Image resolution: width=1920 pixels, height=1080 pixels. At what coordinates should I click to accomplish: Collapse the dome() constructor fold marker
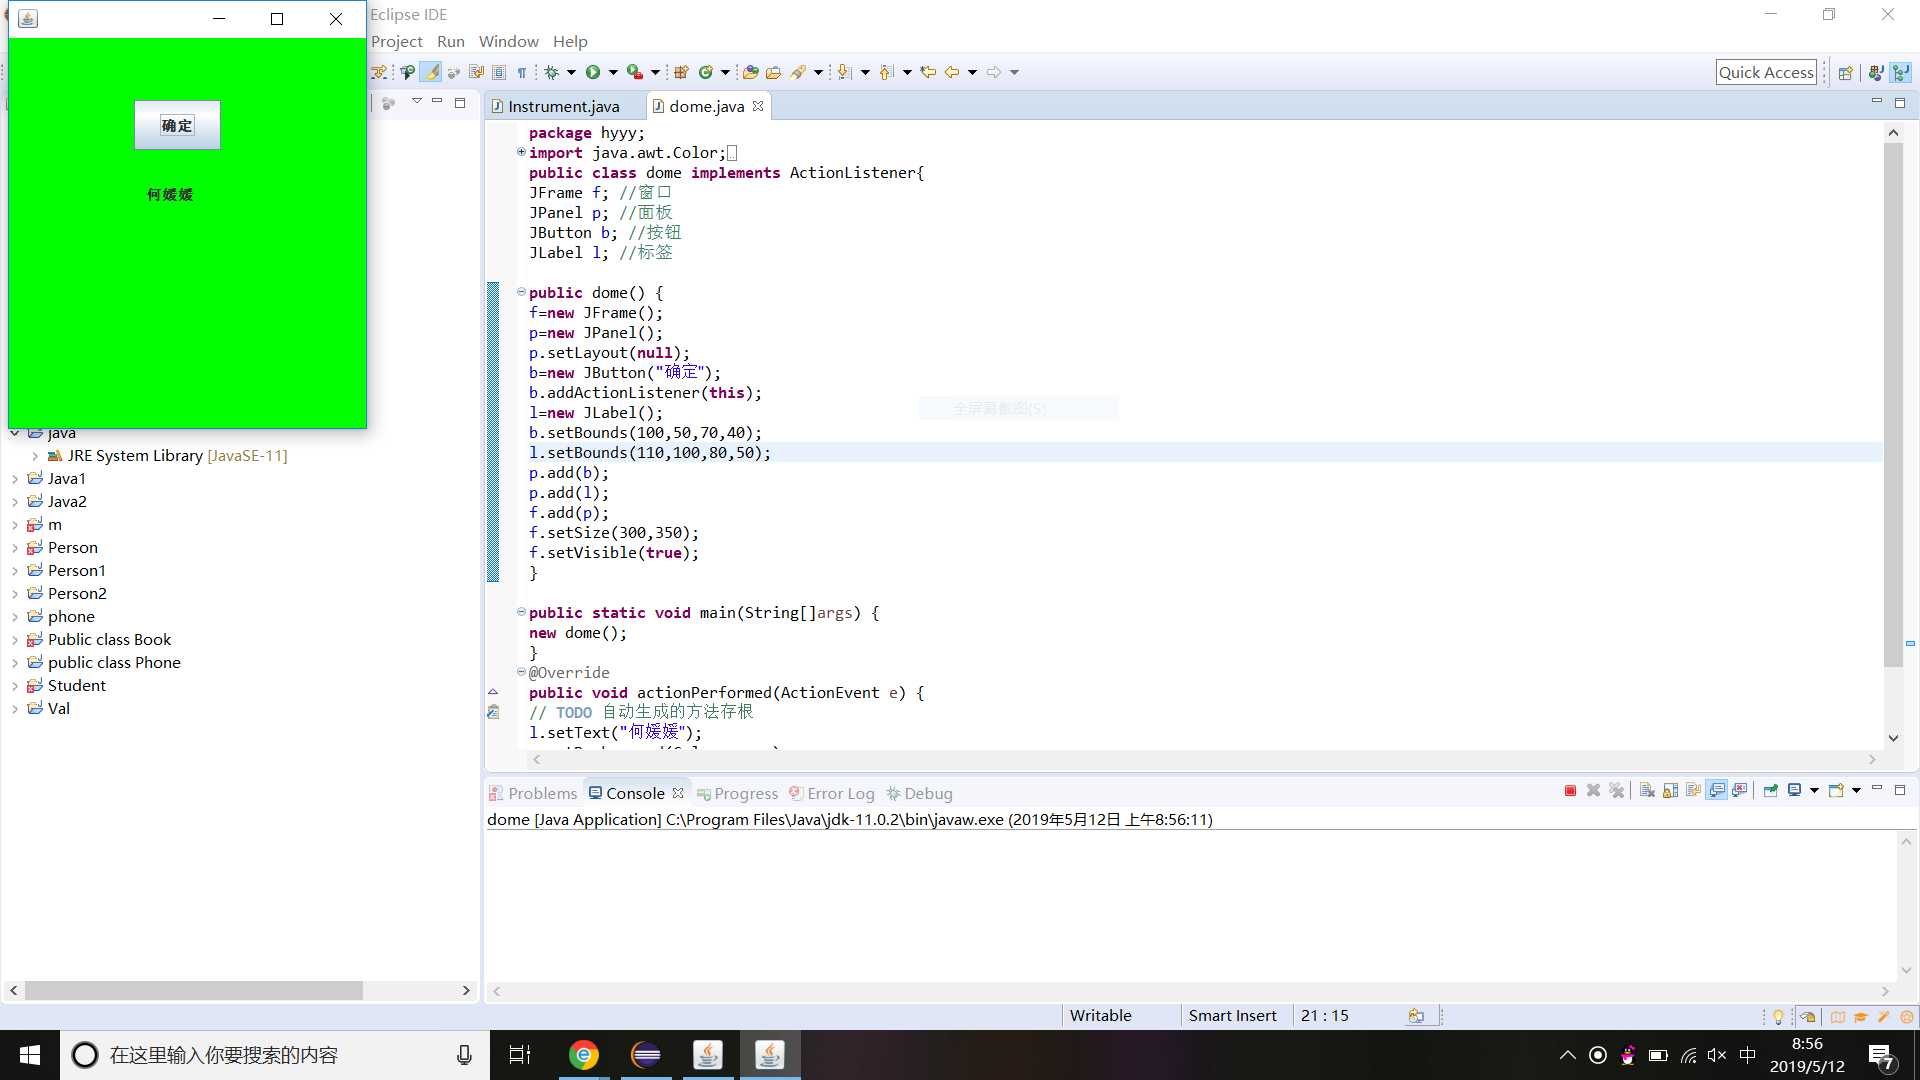[521, 292]
